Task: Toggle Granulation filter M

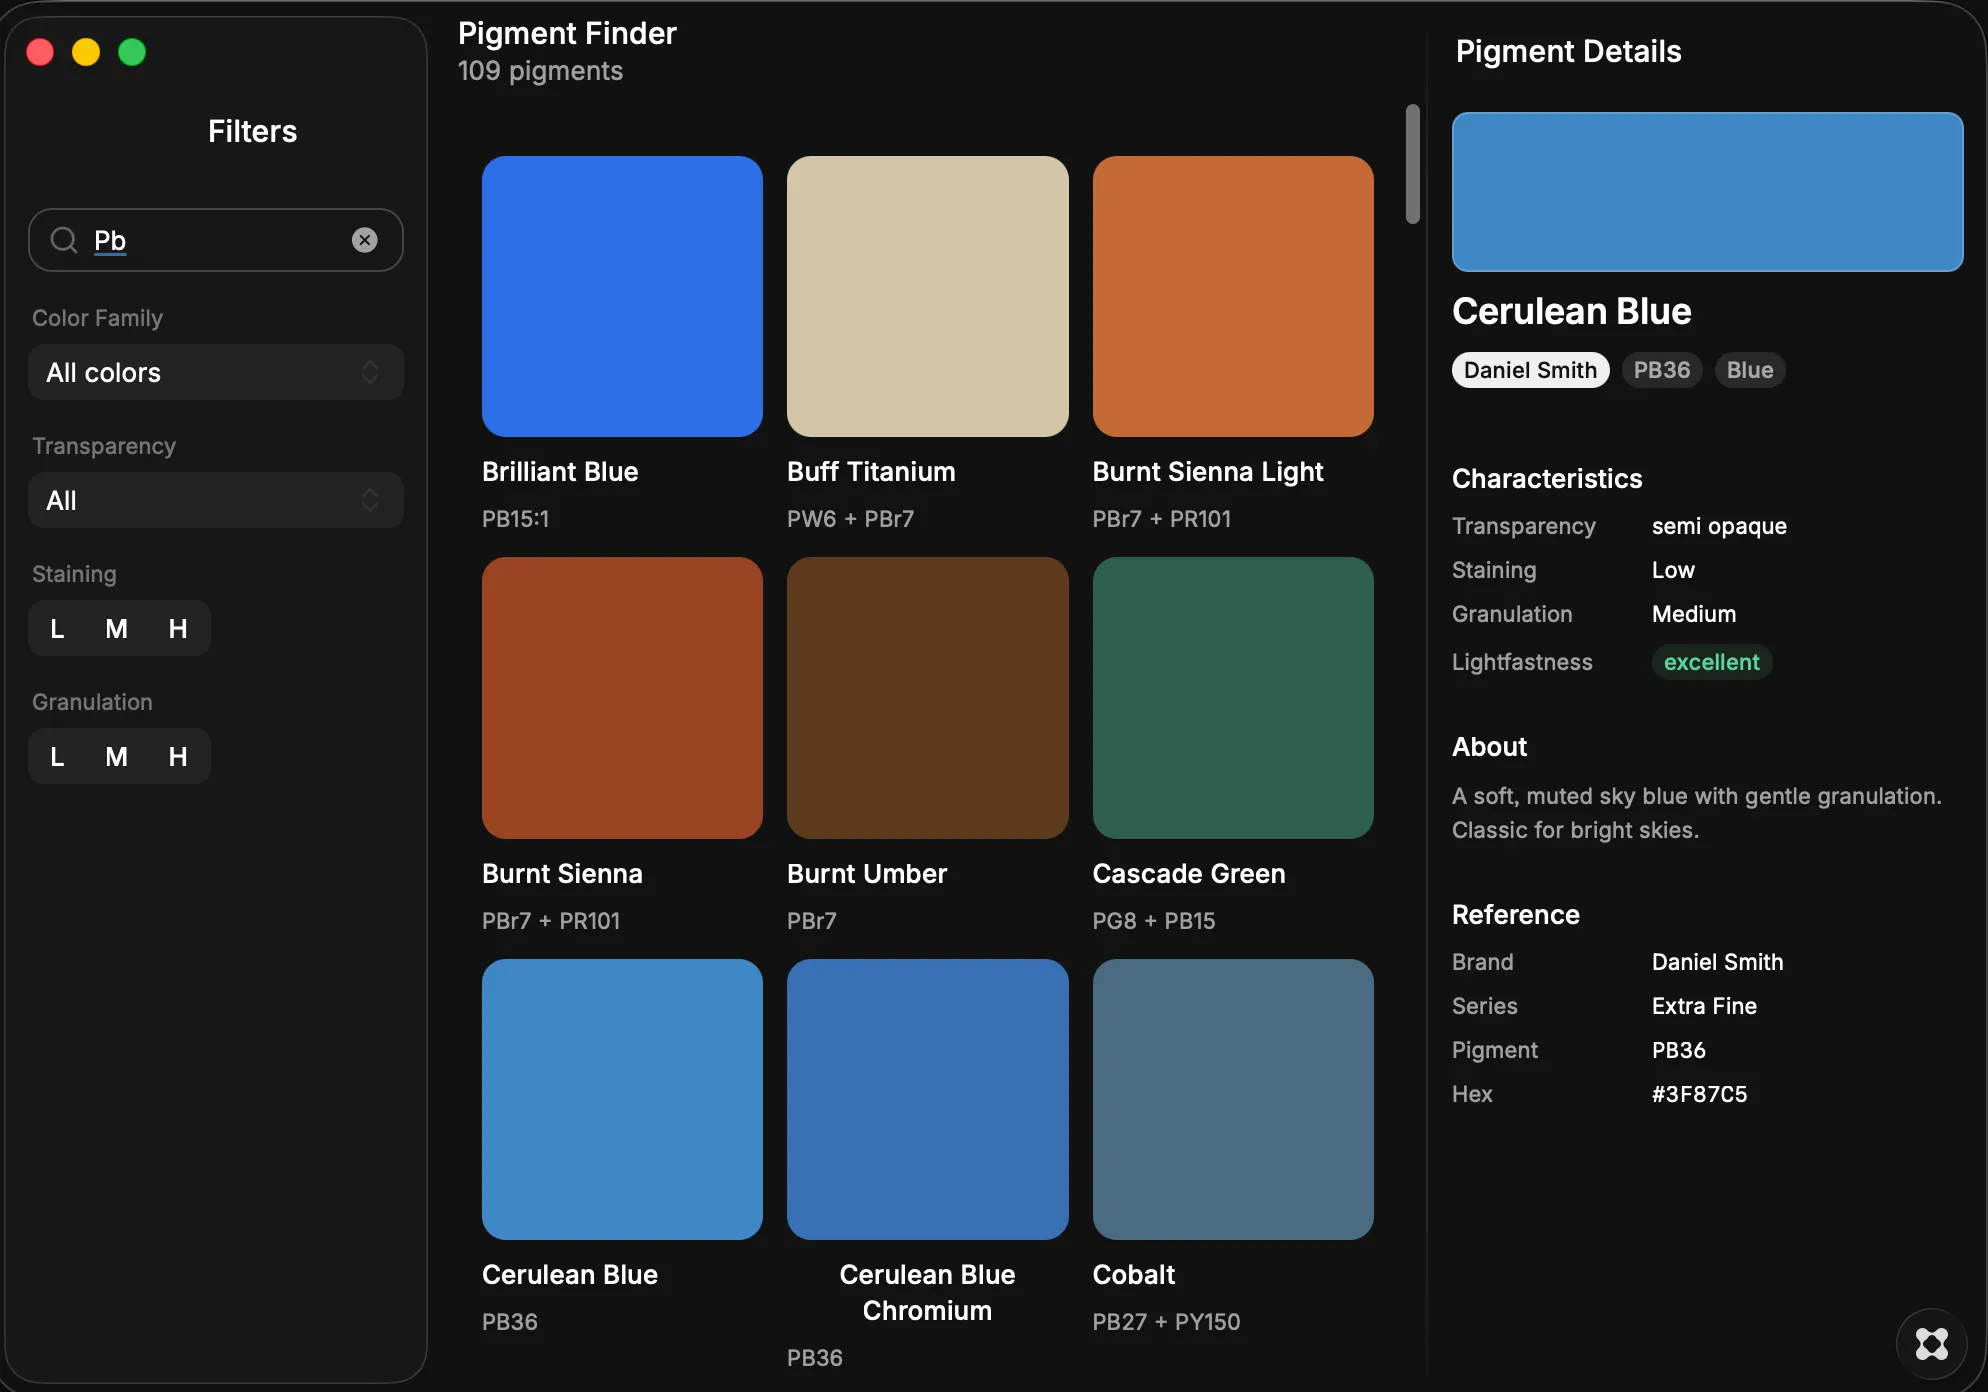Action: [117, 756]
